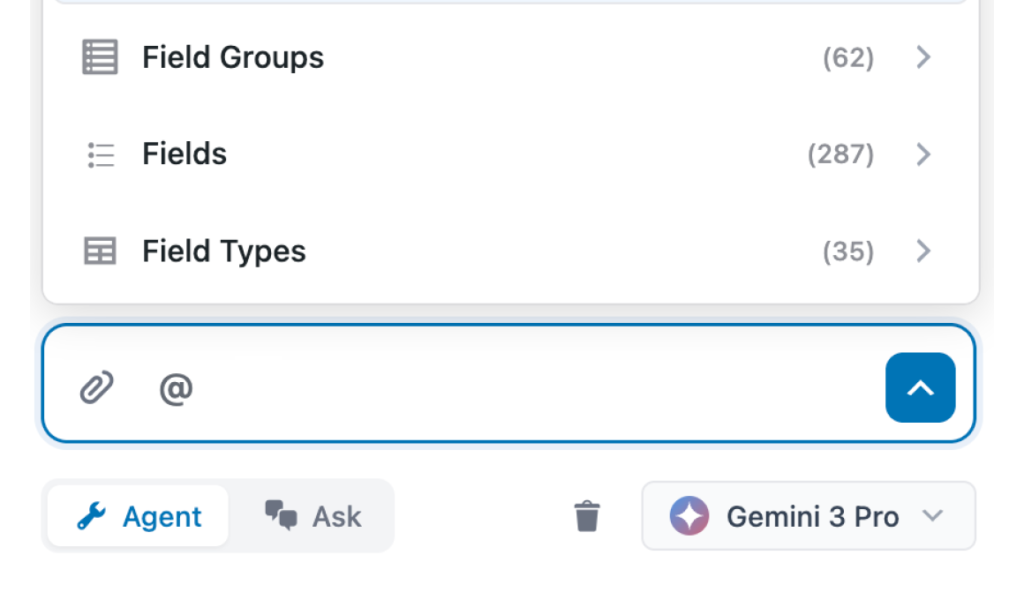The image size is (1024, 600).
Task: Click the Gemini sparkle logo icon
Action: [689, 516]
